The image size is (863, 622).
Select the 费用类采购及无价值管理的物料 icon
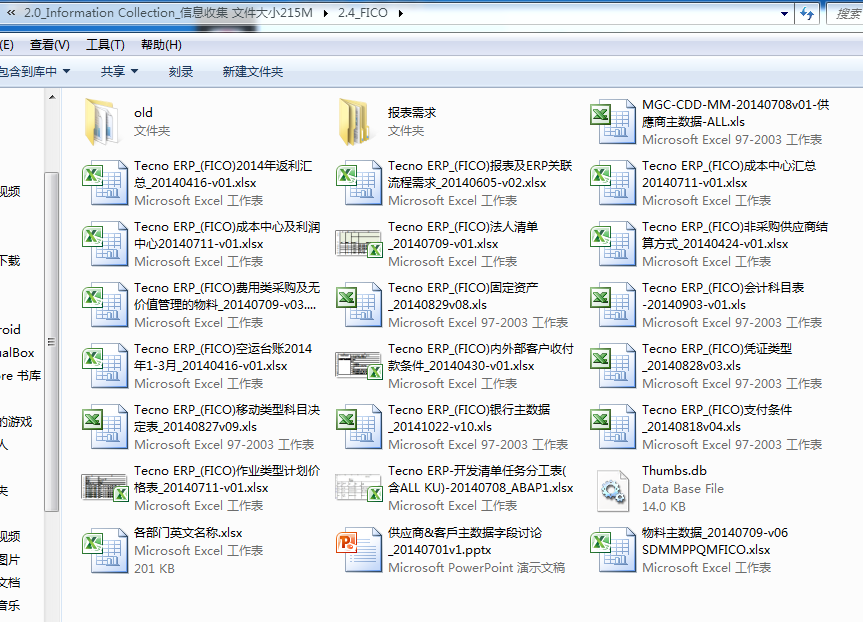click(105, 305)
